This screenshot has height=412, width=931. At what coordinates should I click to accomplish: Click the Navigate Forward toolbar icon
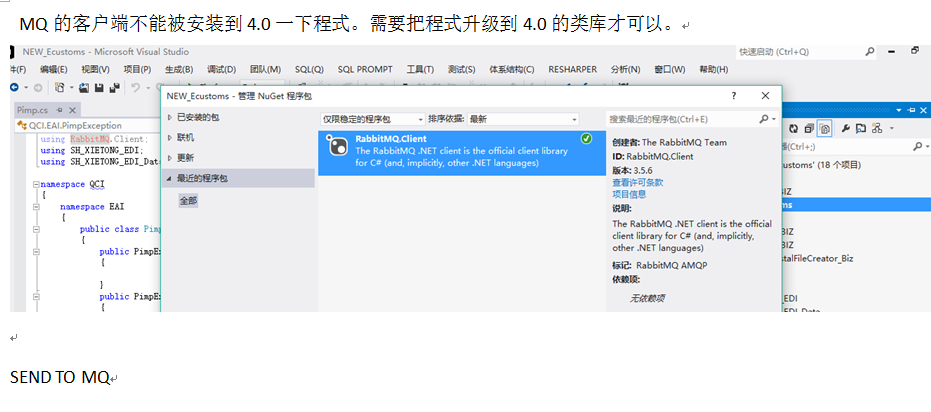37,88
